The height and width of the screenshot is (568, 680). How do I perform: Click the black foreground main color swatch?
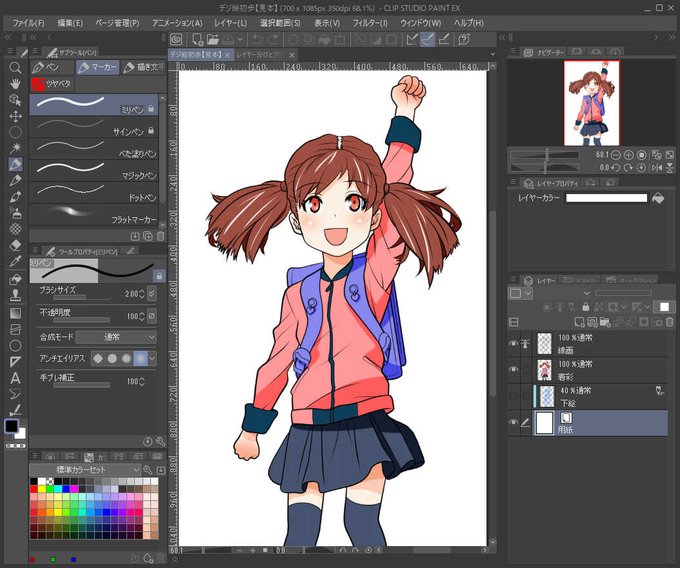[11, 426]
